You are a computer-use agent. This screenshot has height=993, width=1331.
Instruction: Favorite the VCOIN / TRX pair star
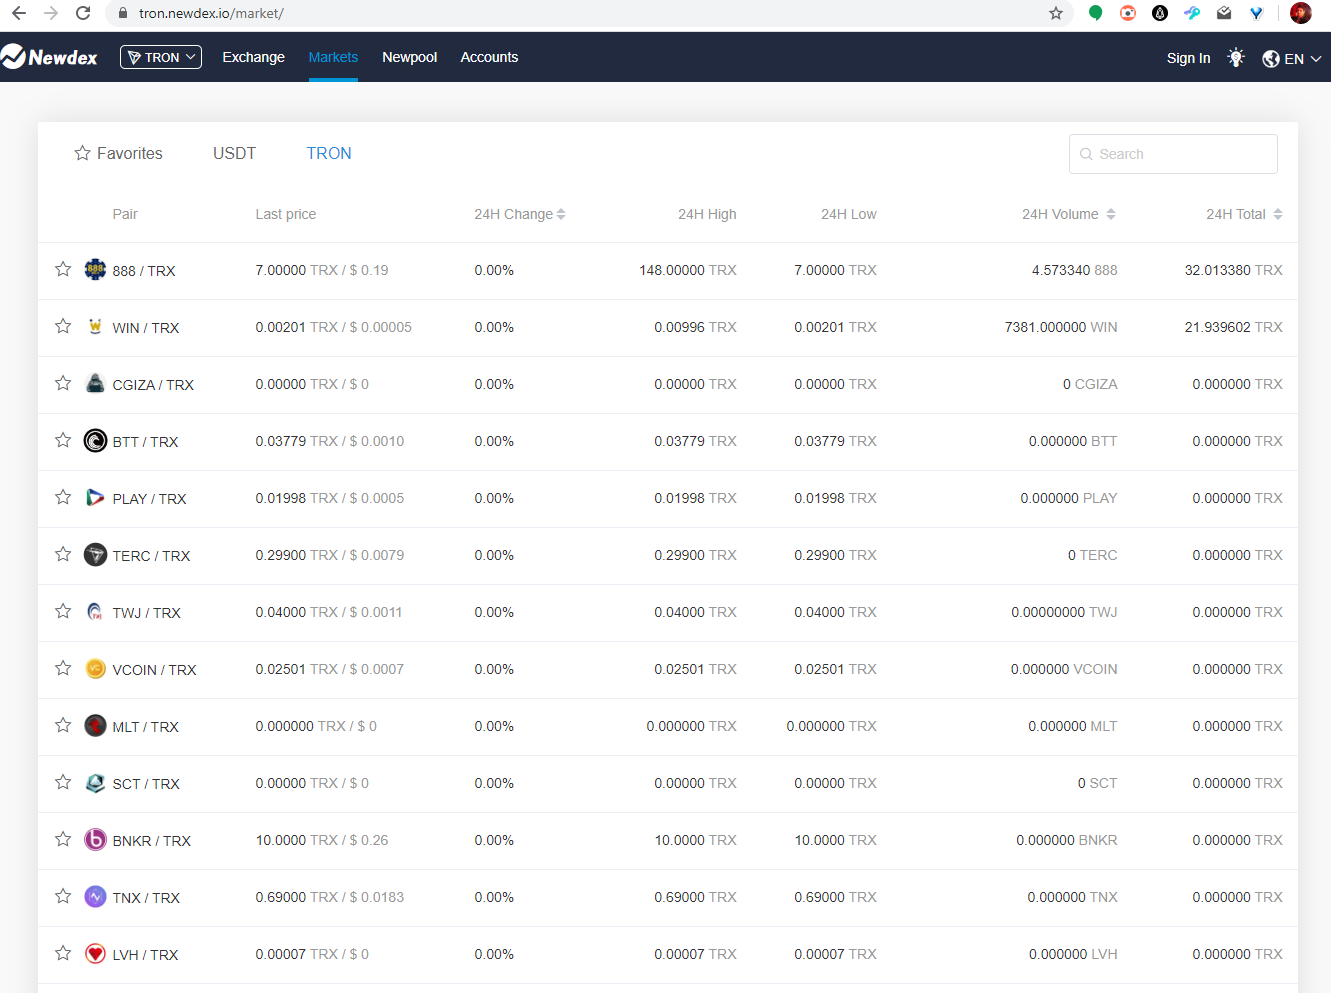coord(63,668)
